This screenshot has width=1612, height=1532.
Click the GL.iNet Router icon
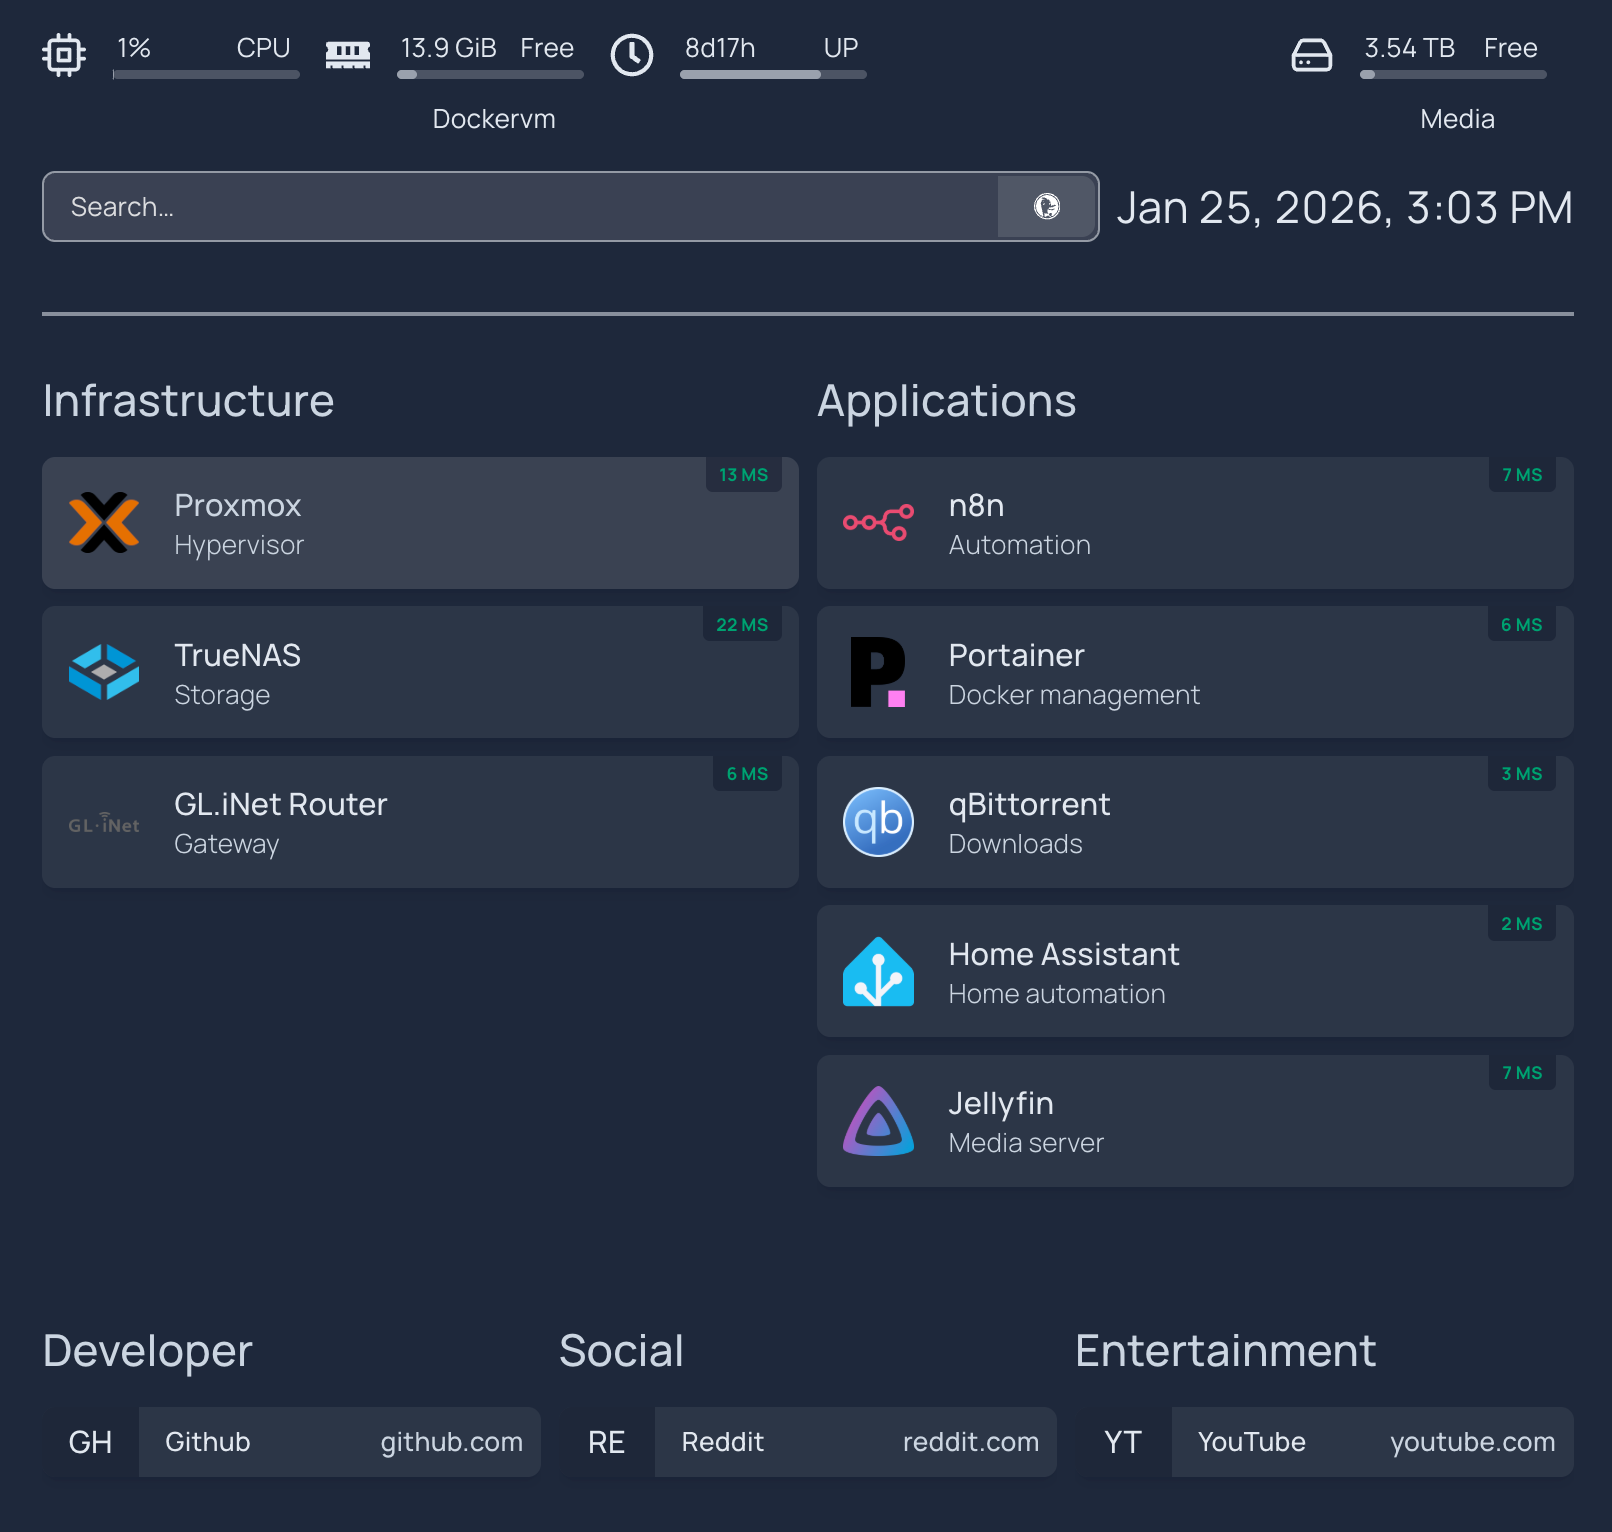[x=104, y=822]
